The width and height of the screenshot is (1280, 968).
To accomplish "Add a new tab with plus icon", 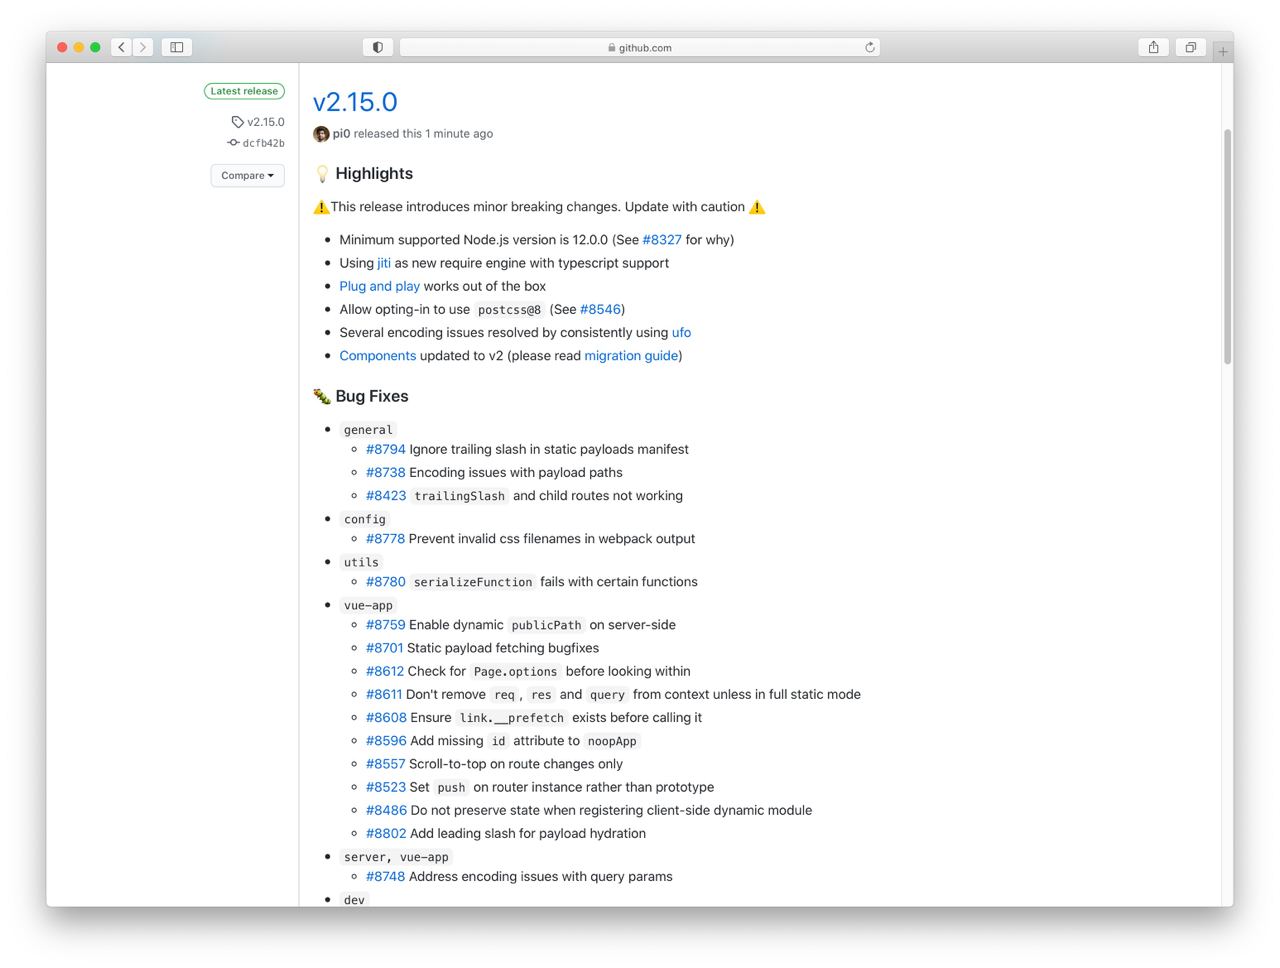I will [x=1223, y=51].
